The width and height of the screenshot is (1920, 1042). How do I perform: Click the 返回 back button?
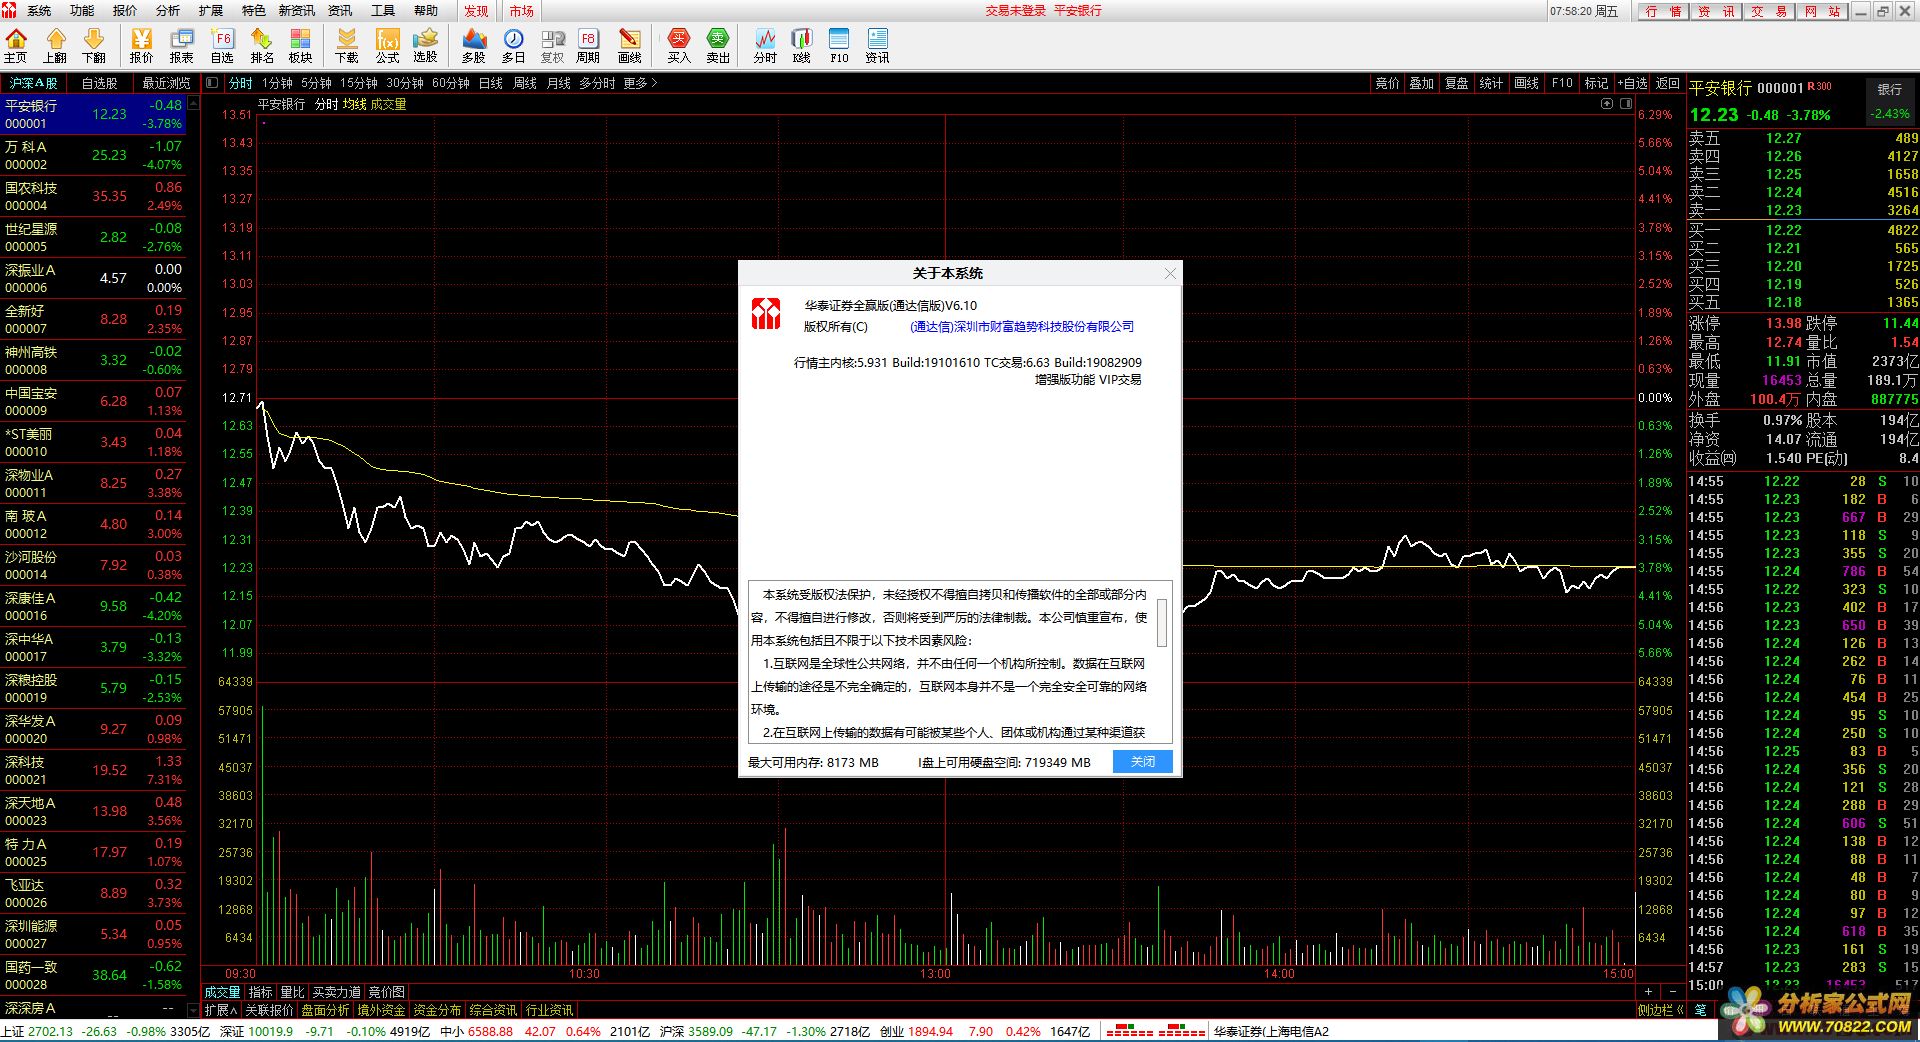(x=1668, y=83)
